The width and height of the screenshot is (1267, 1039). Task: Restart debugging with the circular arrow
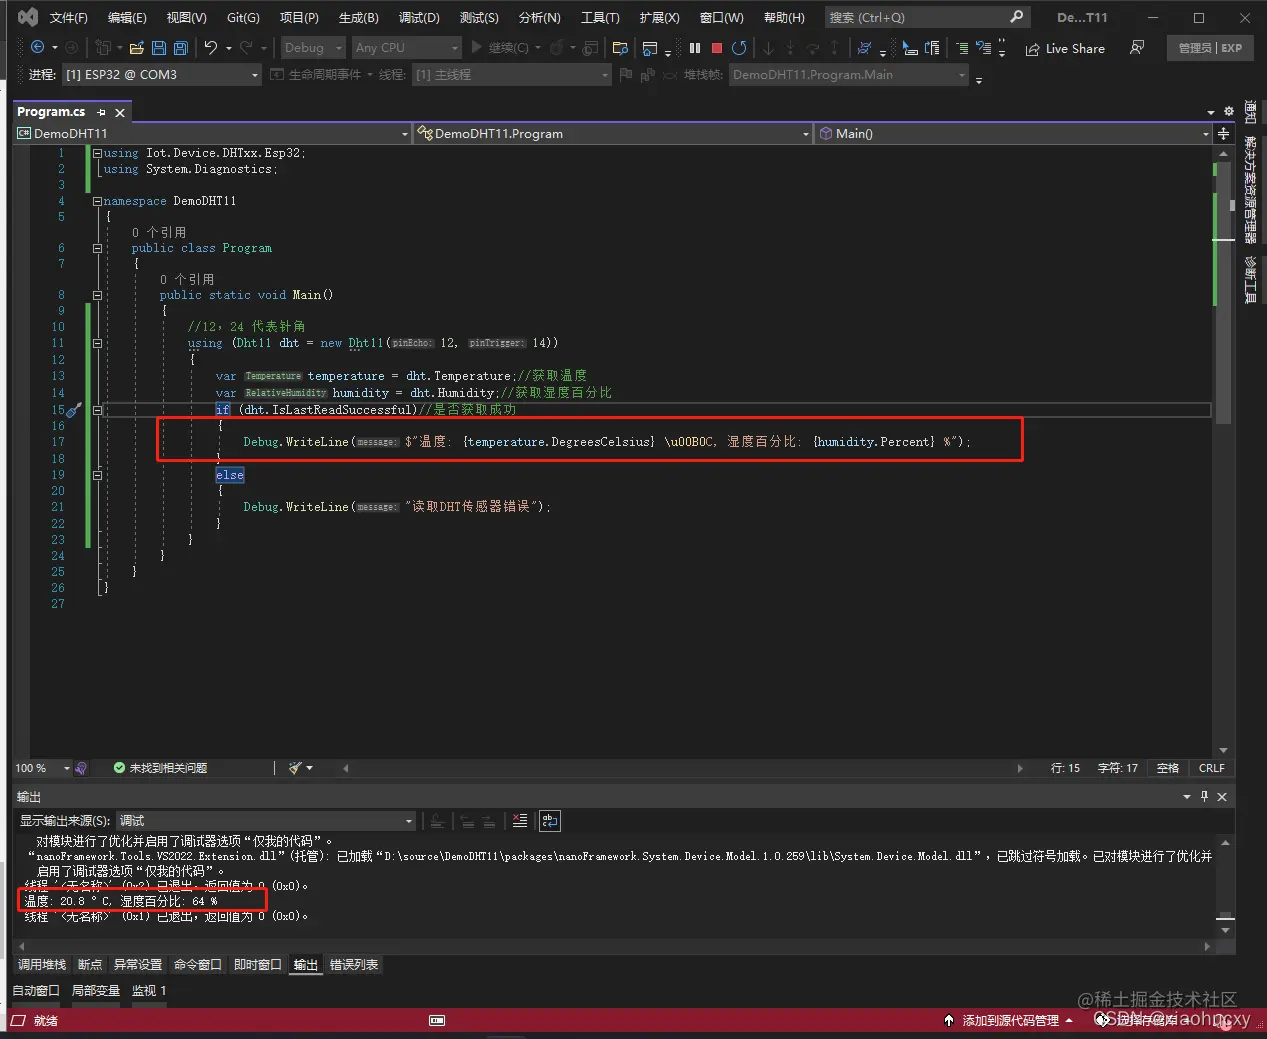[739, 48]
